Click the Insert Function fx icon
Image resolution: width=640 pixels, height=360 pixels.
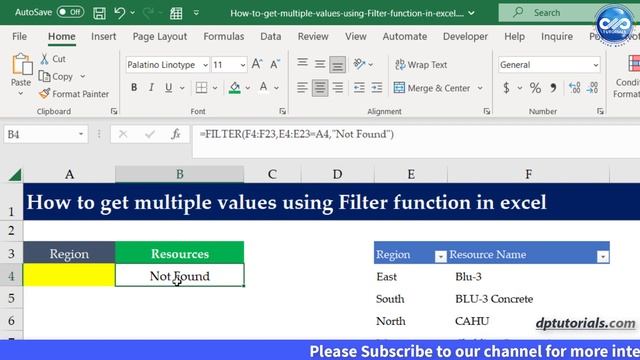pos(176,134)
